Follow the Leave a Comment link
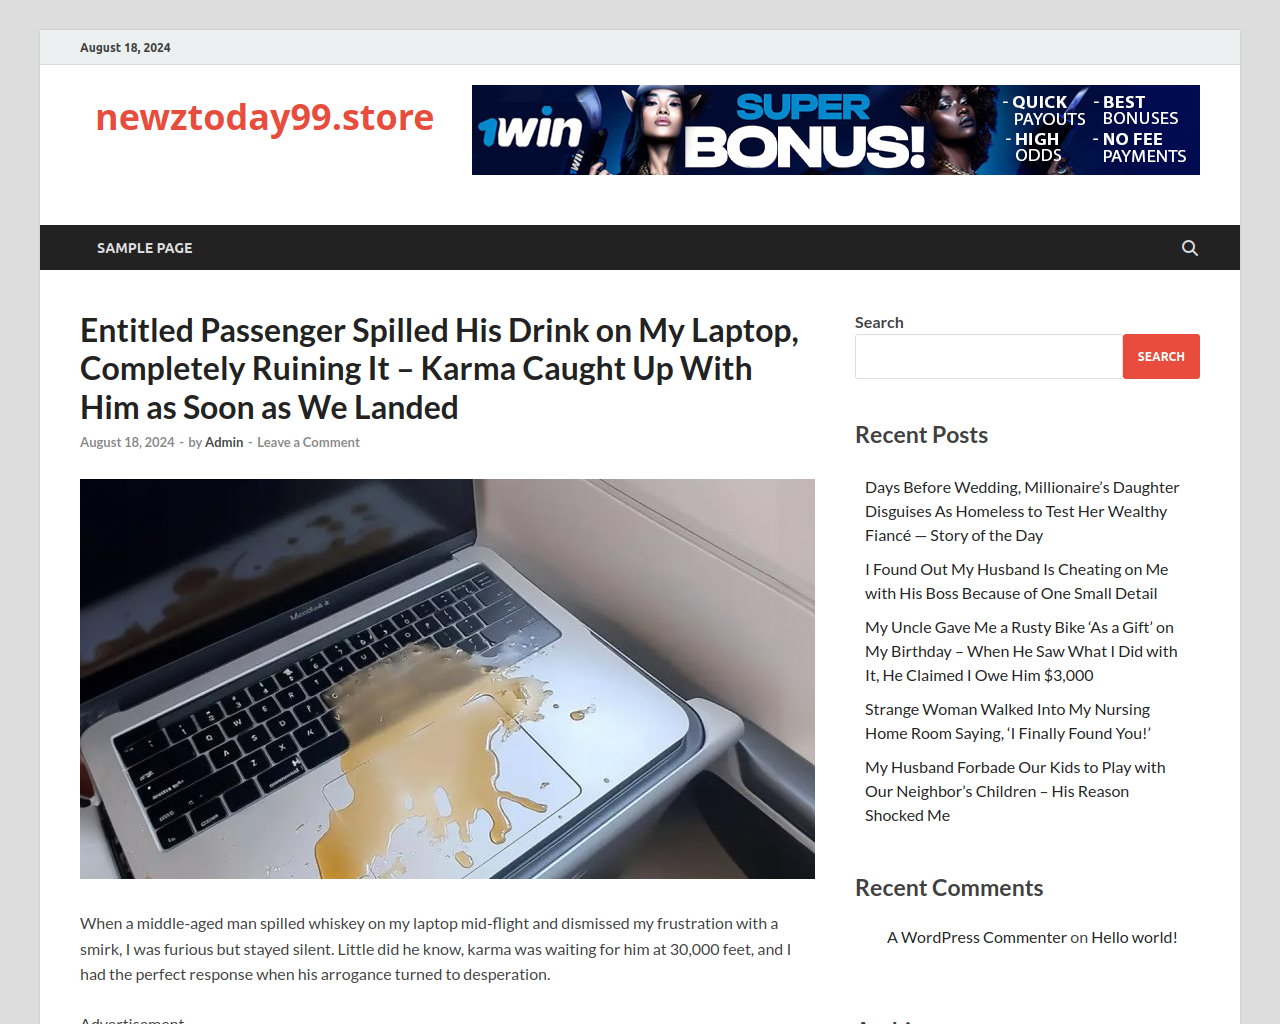Image resolution: width=1280 pixels, height=1024 pixels. [308, 442]
